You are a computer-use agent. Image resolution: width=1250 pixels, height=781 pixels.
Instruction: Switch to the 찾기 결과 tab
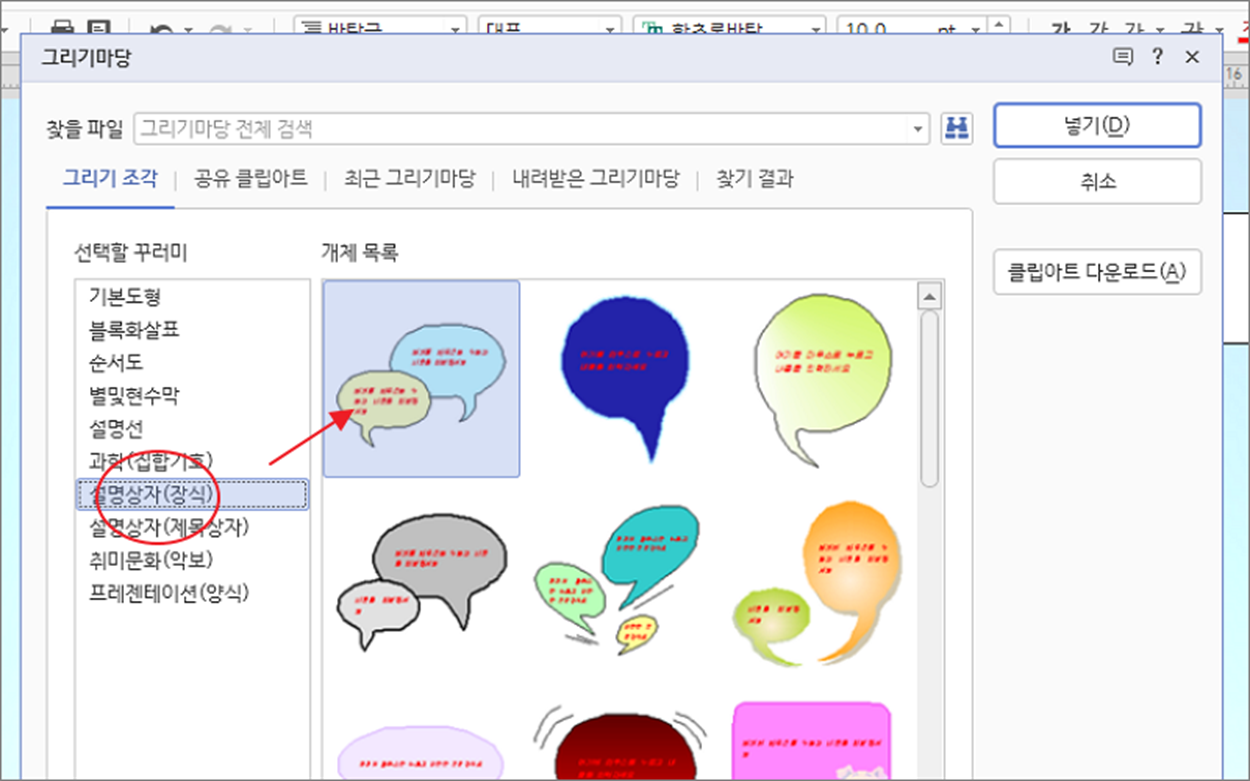point(755,180)
